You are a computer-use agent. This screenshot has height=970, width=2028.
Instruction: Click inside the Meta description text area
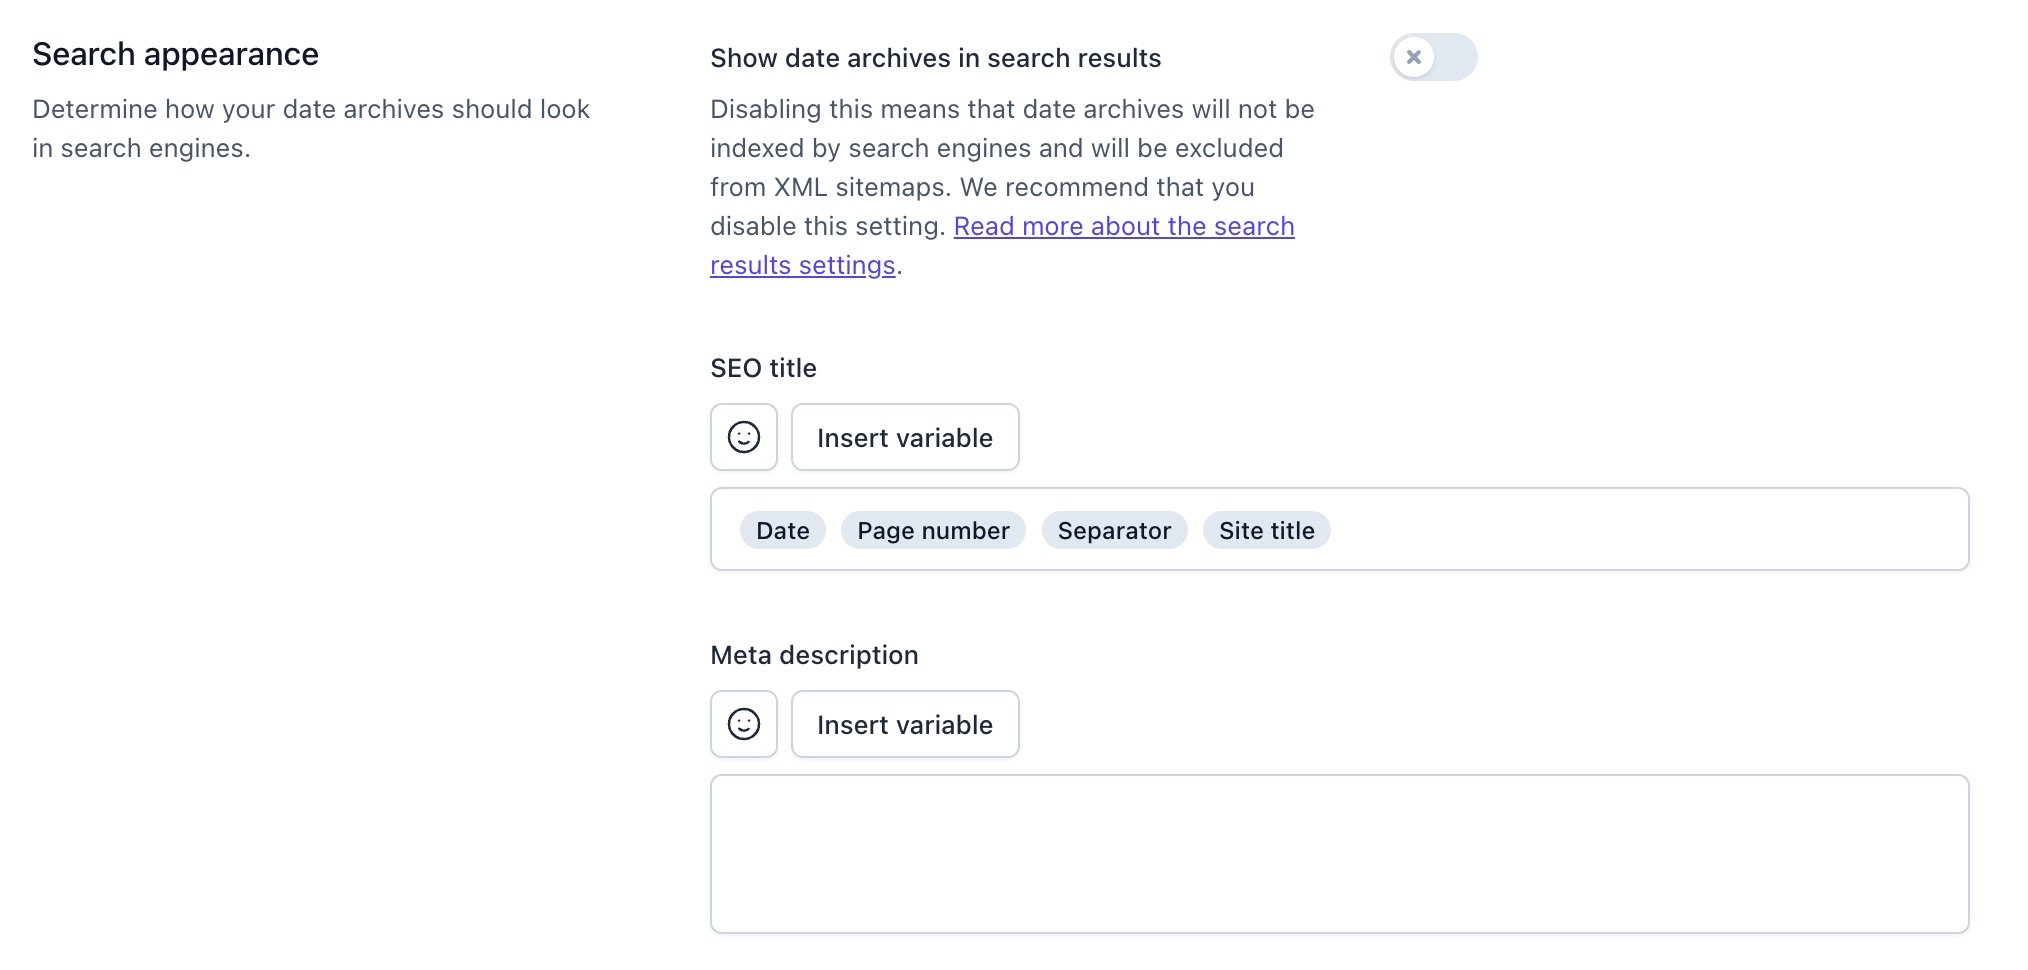pyautogui.click(x=1340, y=853)
